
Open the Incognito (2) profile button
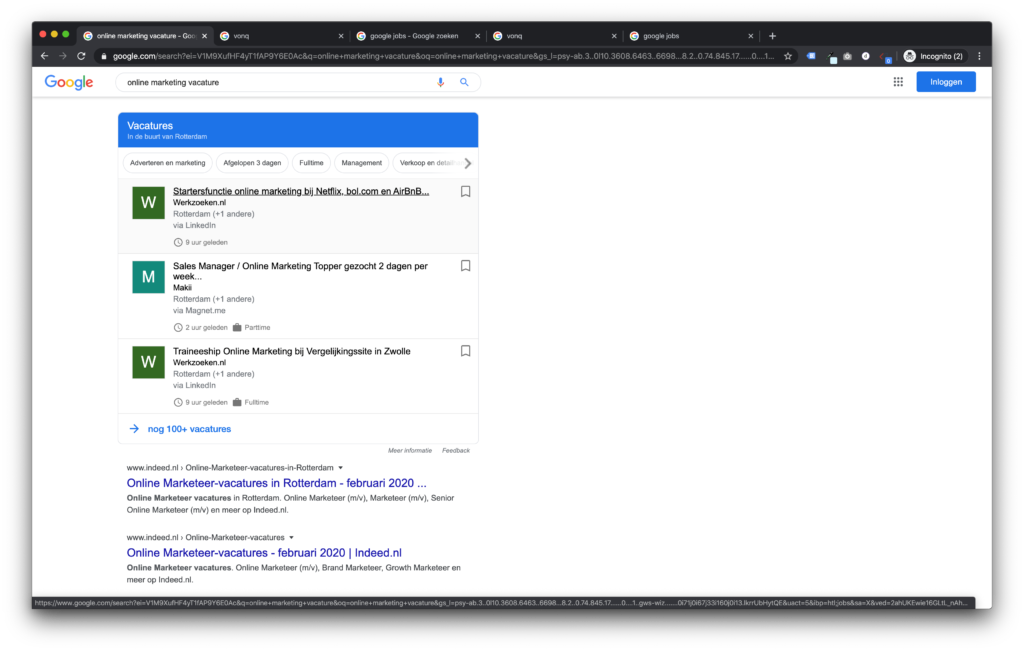[x=933, y=56]
